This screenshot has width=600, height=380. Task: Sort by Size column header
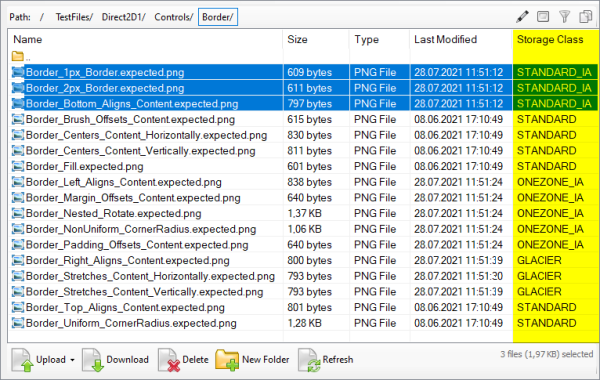[x=297, y=39]
